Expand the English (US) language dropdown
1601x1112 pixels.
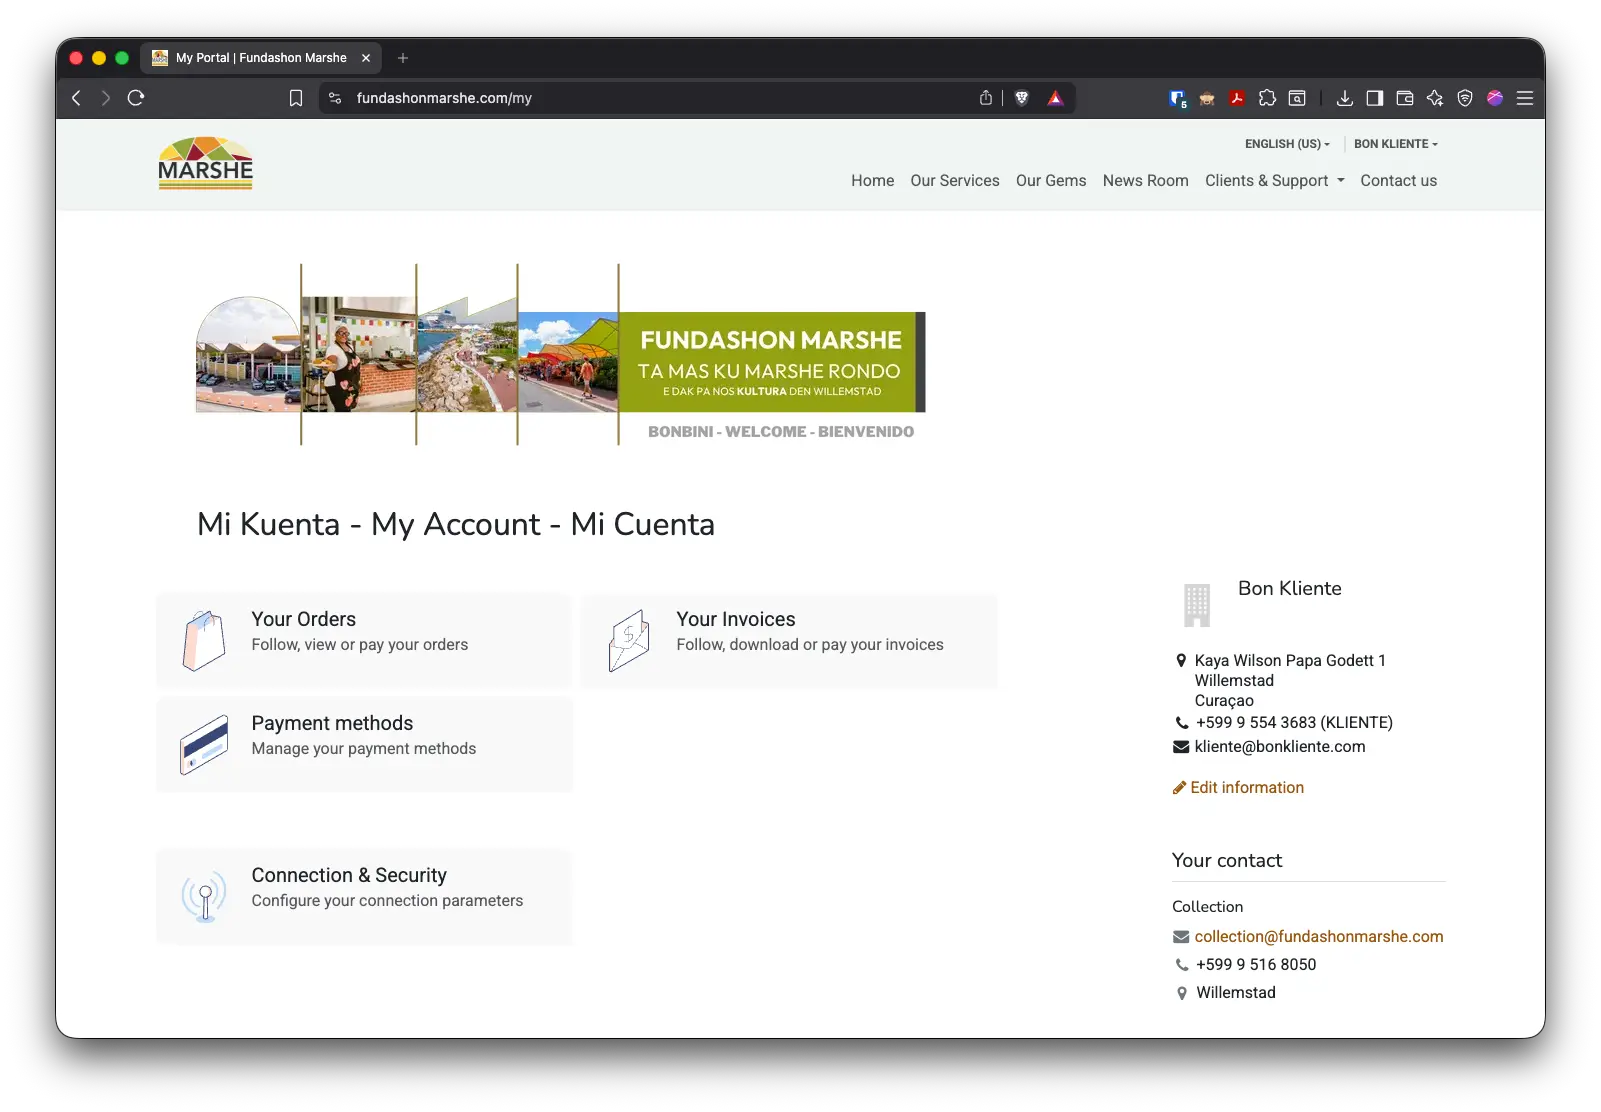1287,144
